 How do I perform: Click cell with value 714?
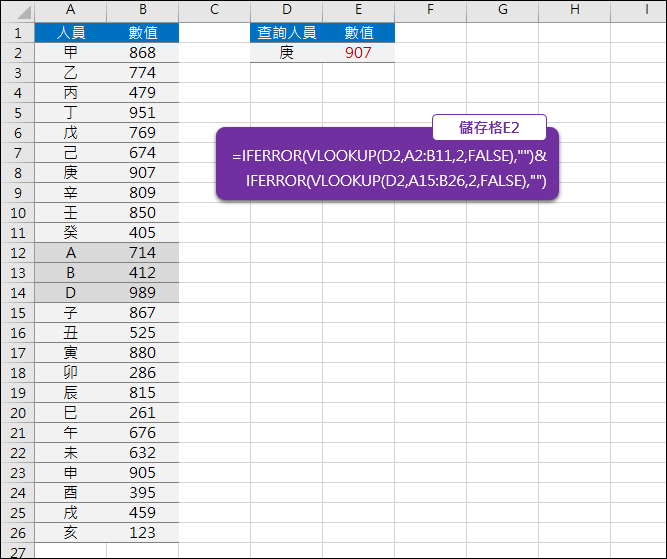pos(143,253)
